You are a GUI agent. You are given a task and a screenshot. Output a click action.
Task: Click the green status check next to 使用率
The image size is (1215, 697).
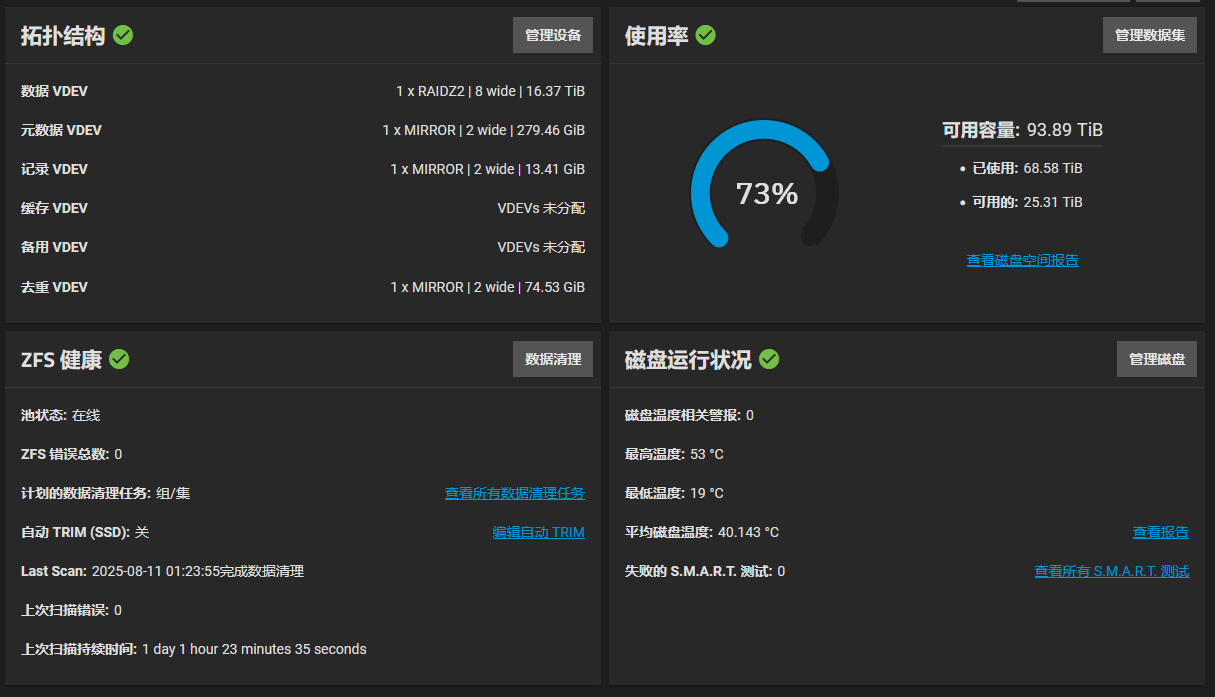705,35
